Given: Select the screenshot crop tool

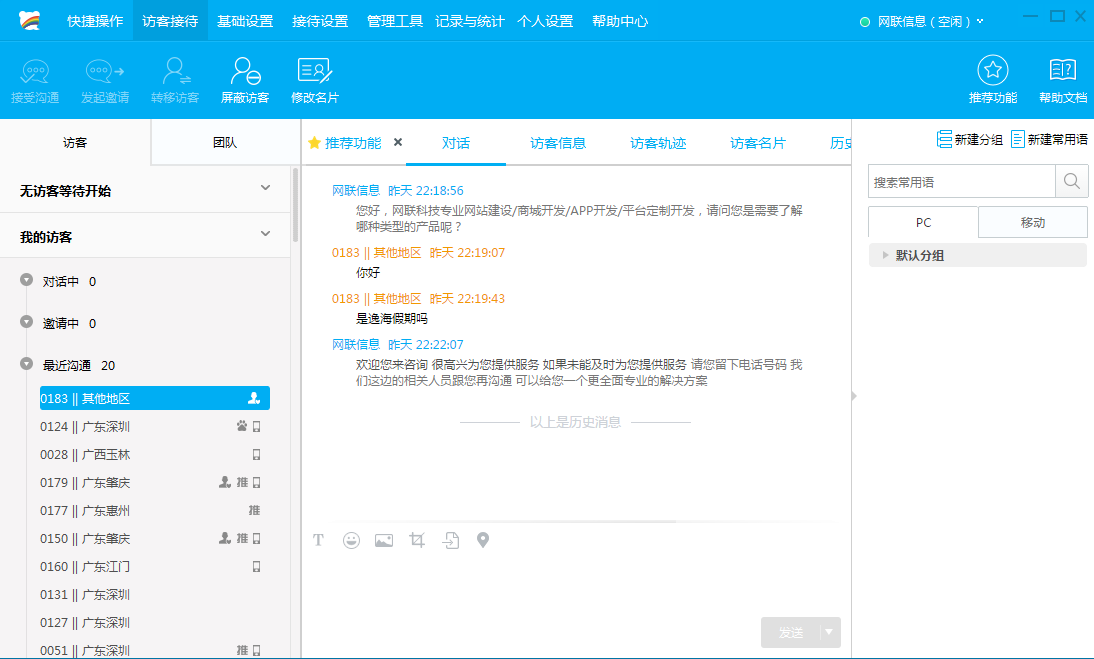Looking at the screenshot, I should point(417,540).
